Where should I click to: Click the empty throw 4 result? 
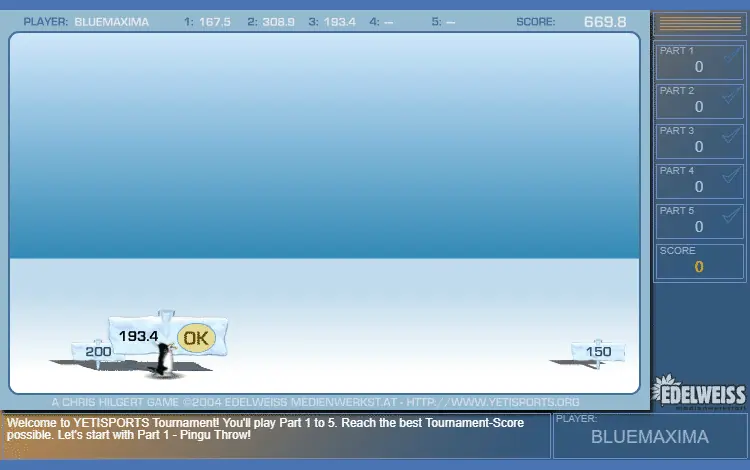click(388, 22)
